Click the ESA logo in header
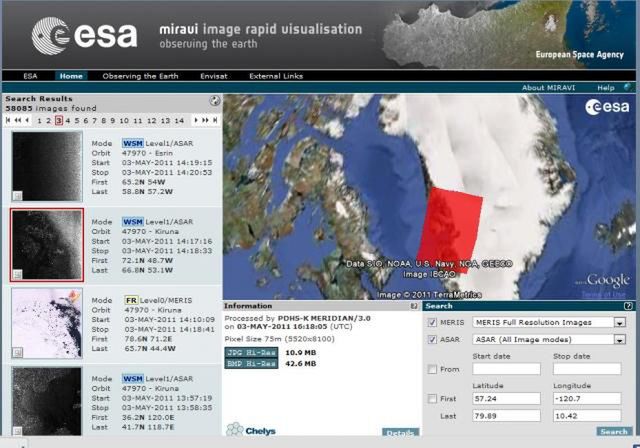Screen dimensions: 640x448 84,36
